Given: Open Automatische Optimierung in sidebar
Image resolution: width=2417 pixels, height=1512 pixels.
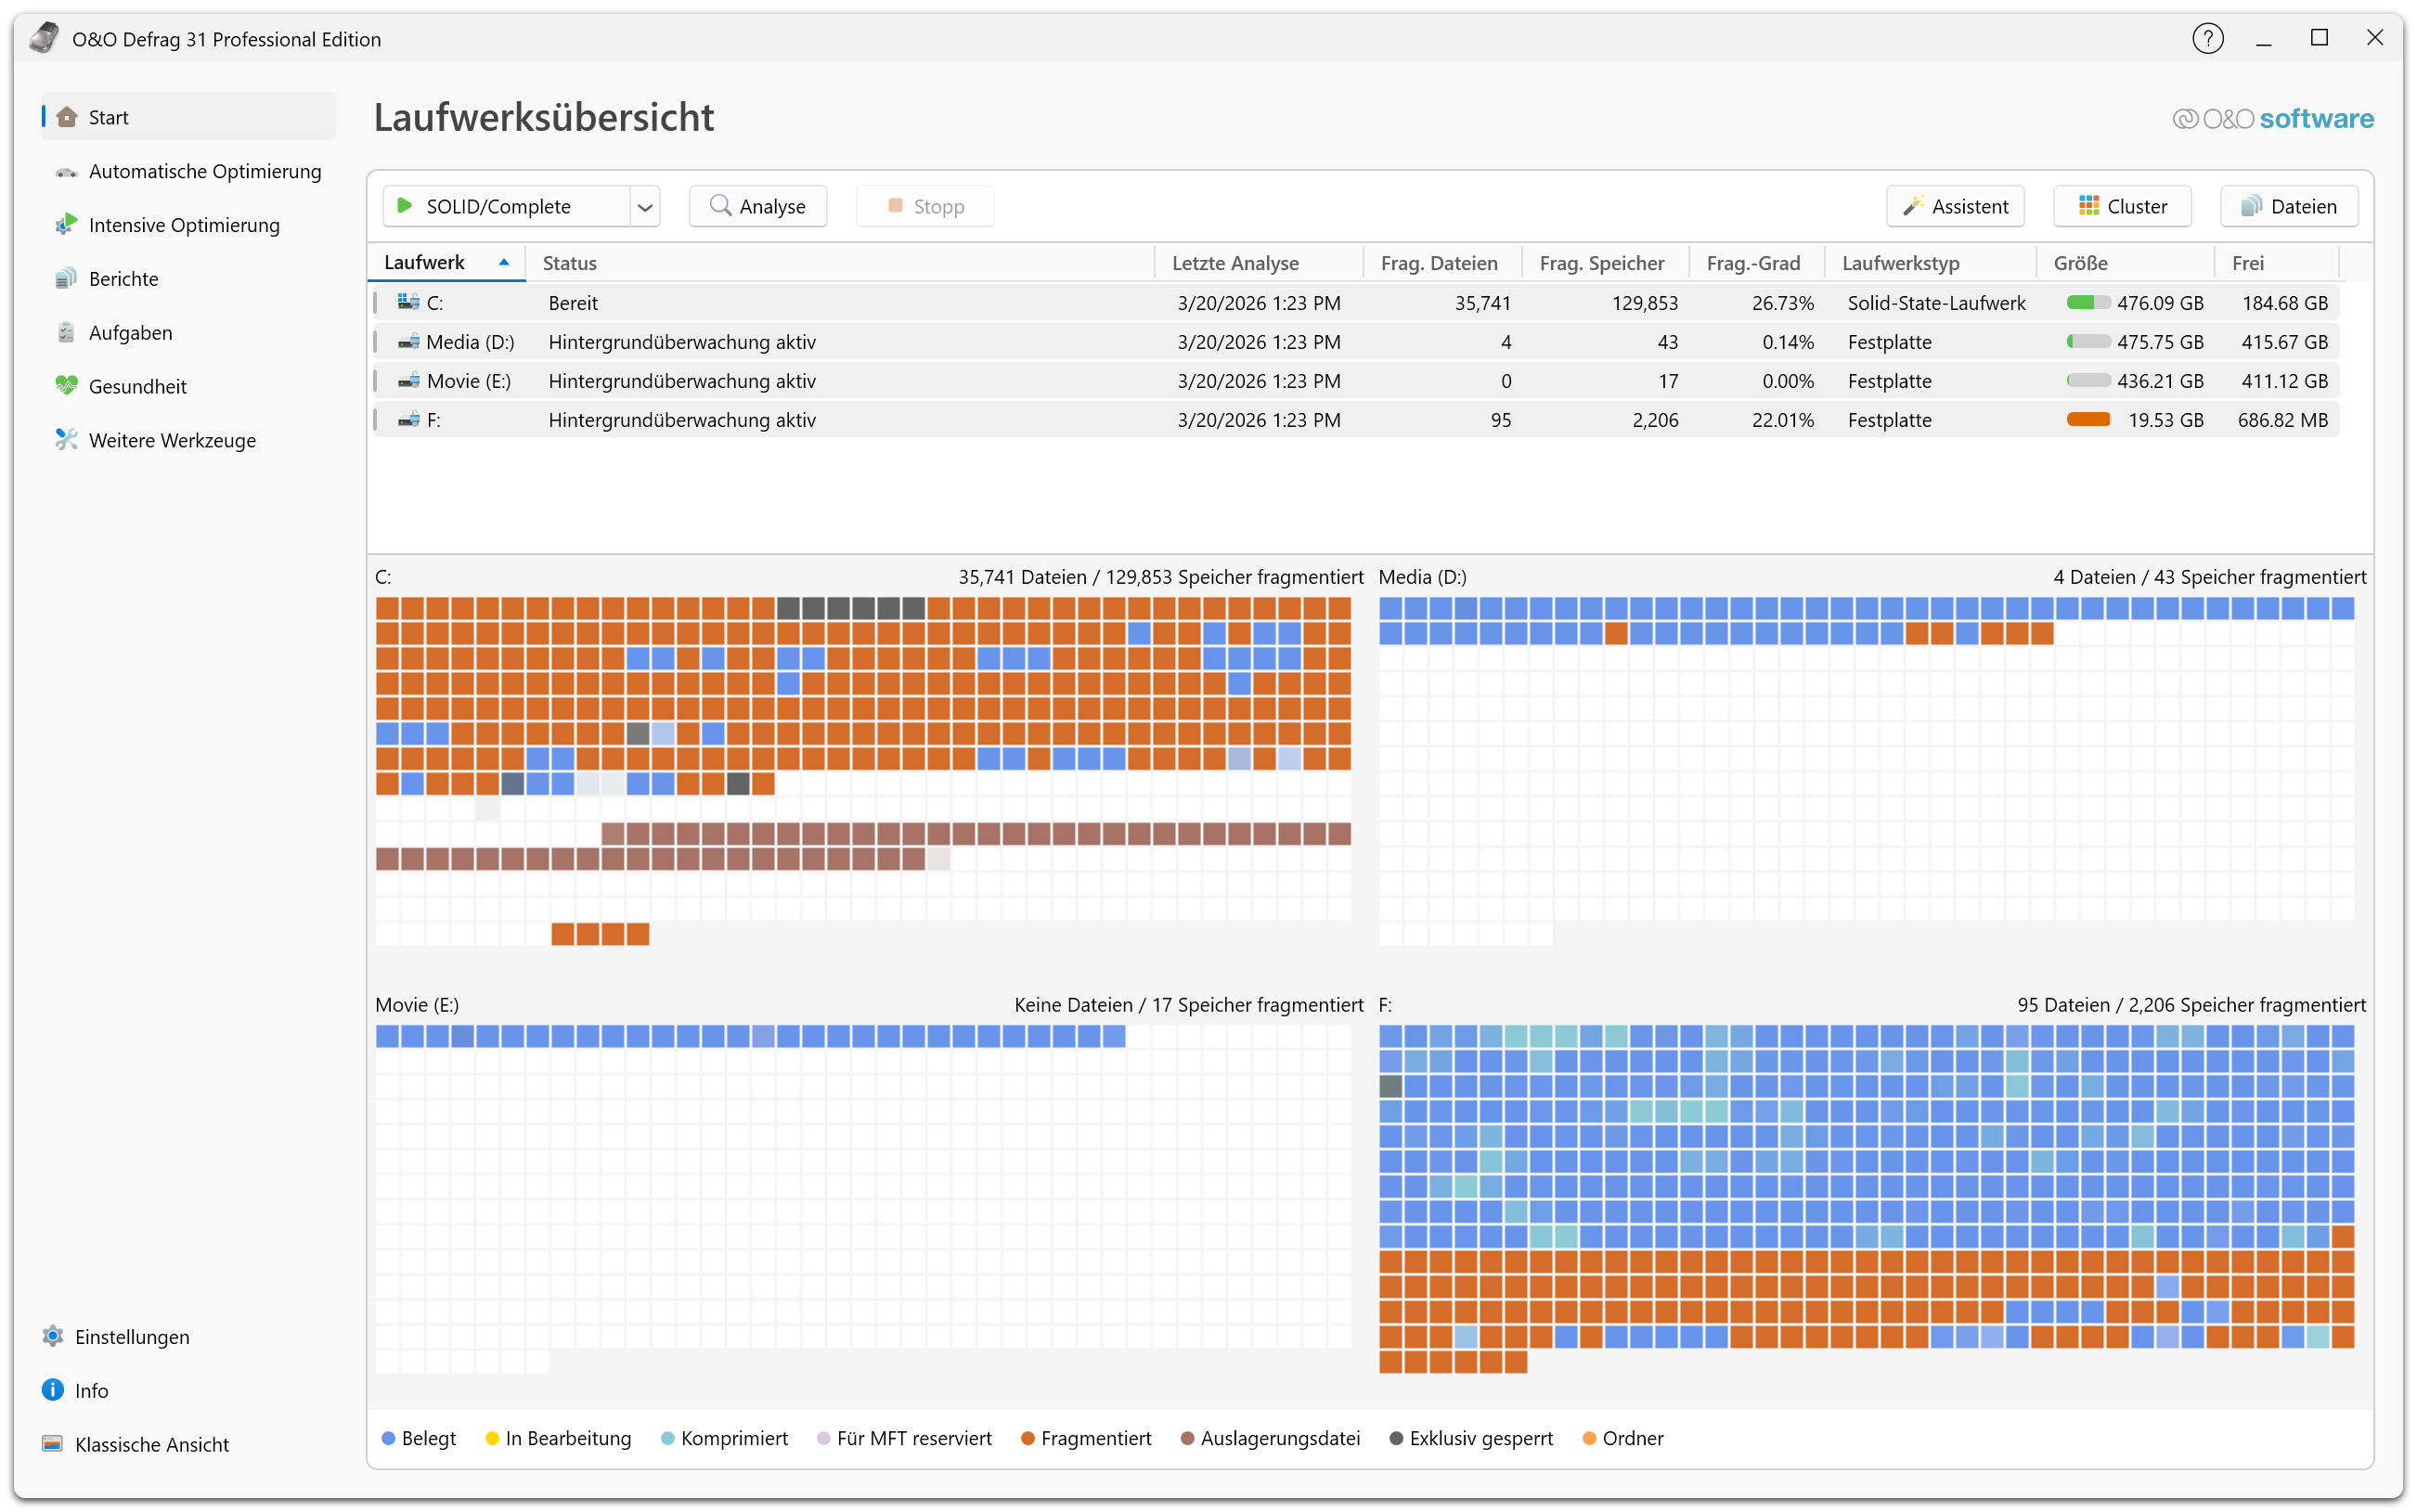Looking at the screenshot, I should click(x=204, y=171).
